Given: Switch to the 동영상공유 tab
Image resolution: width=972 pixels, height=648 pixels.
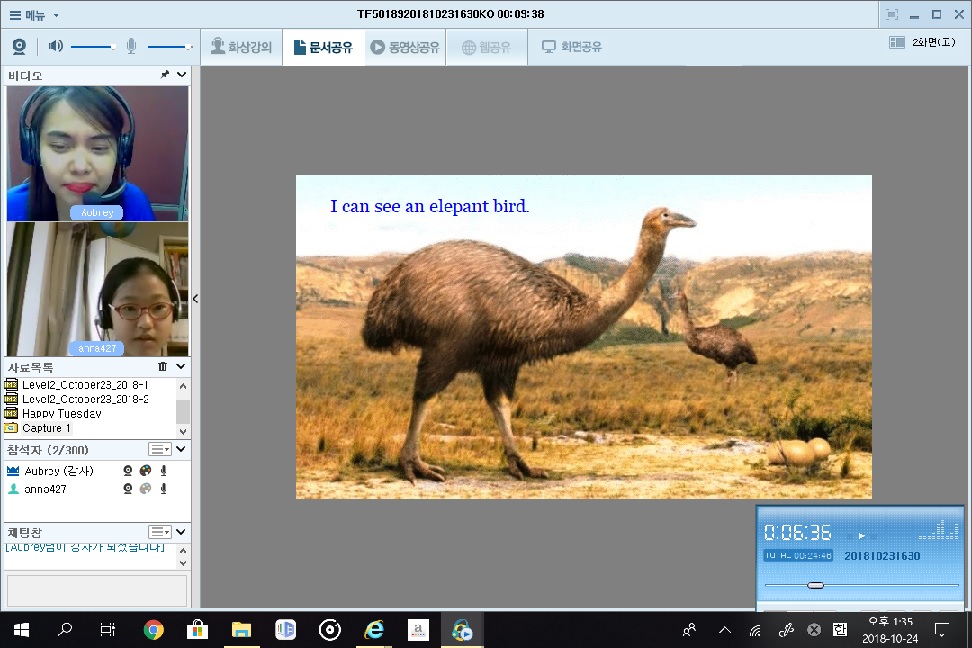Looking at the screenshot, I should (405, 47).
